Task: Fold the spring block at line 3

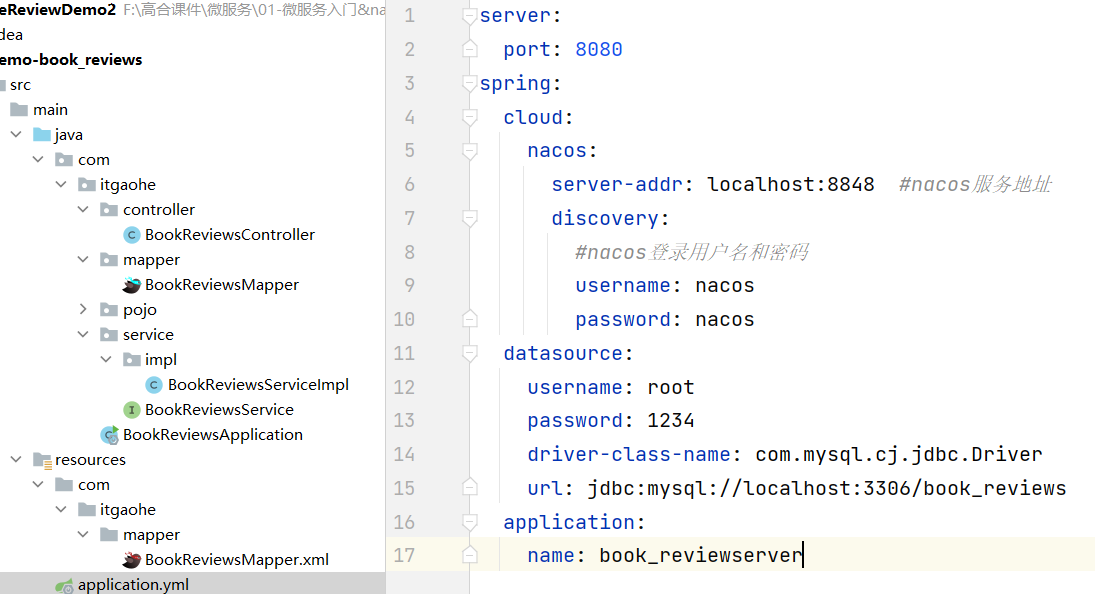Action: (x=470, y=83)
